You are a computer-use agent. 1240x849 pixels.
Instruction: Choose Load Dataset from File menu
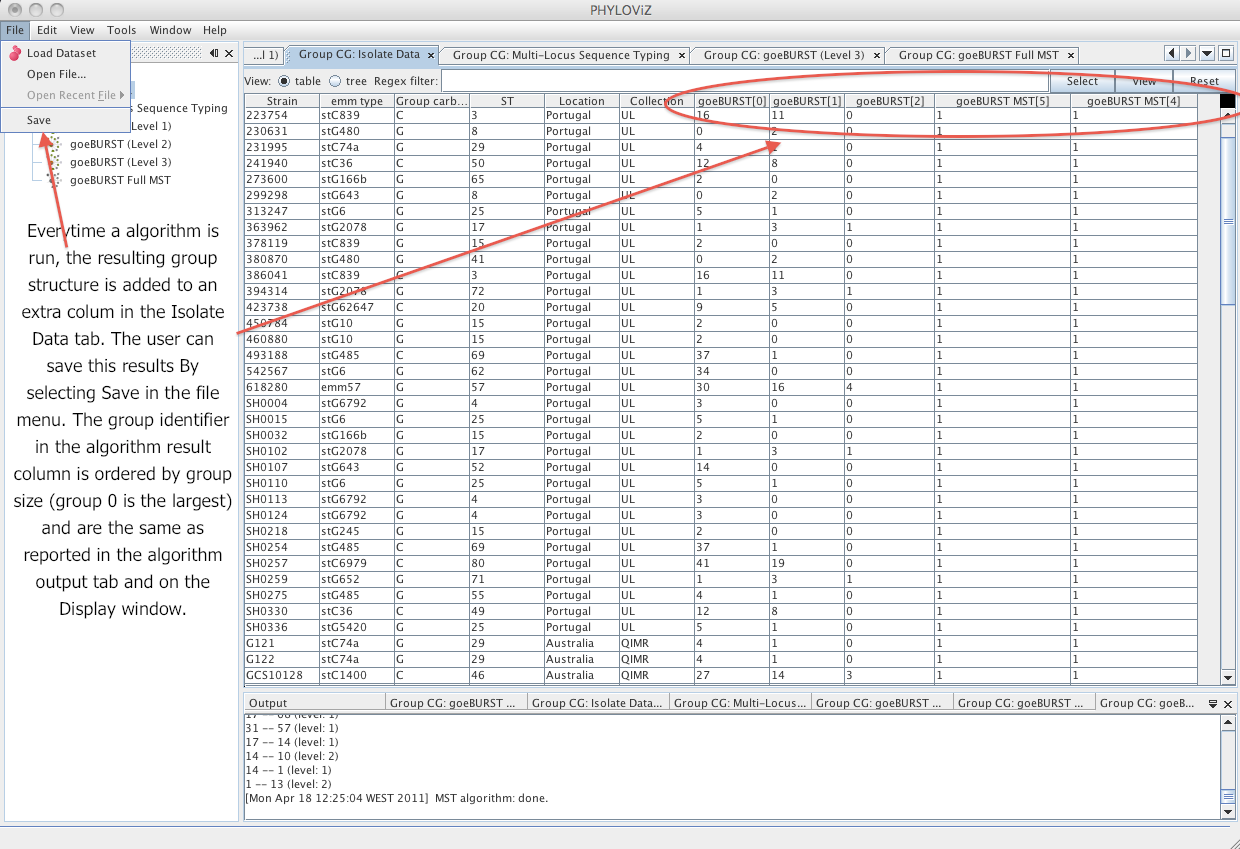tap(66, 53)
